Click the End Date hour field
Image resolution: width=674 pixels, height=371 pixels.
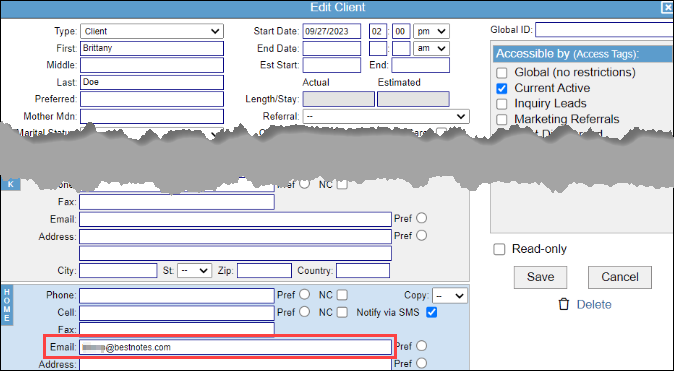pos(378,48)
